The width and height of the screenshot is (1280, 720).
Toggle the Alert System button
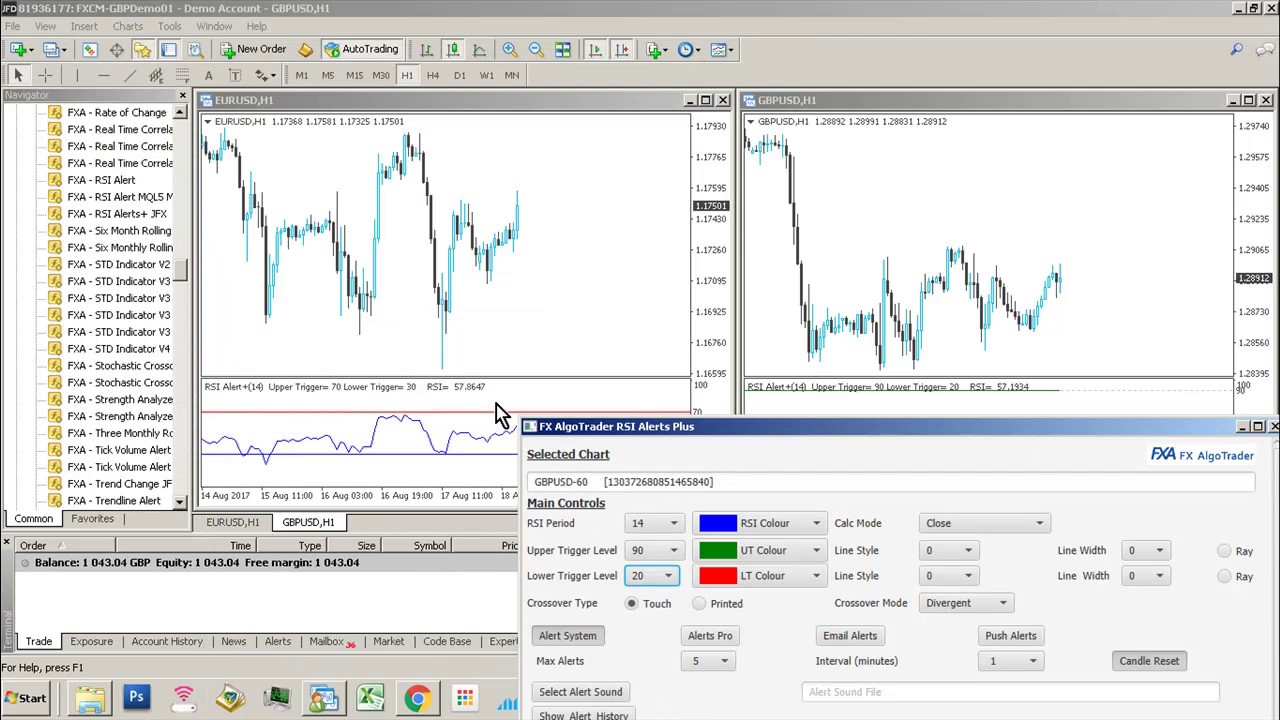point(567,636)
